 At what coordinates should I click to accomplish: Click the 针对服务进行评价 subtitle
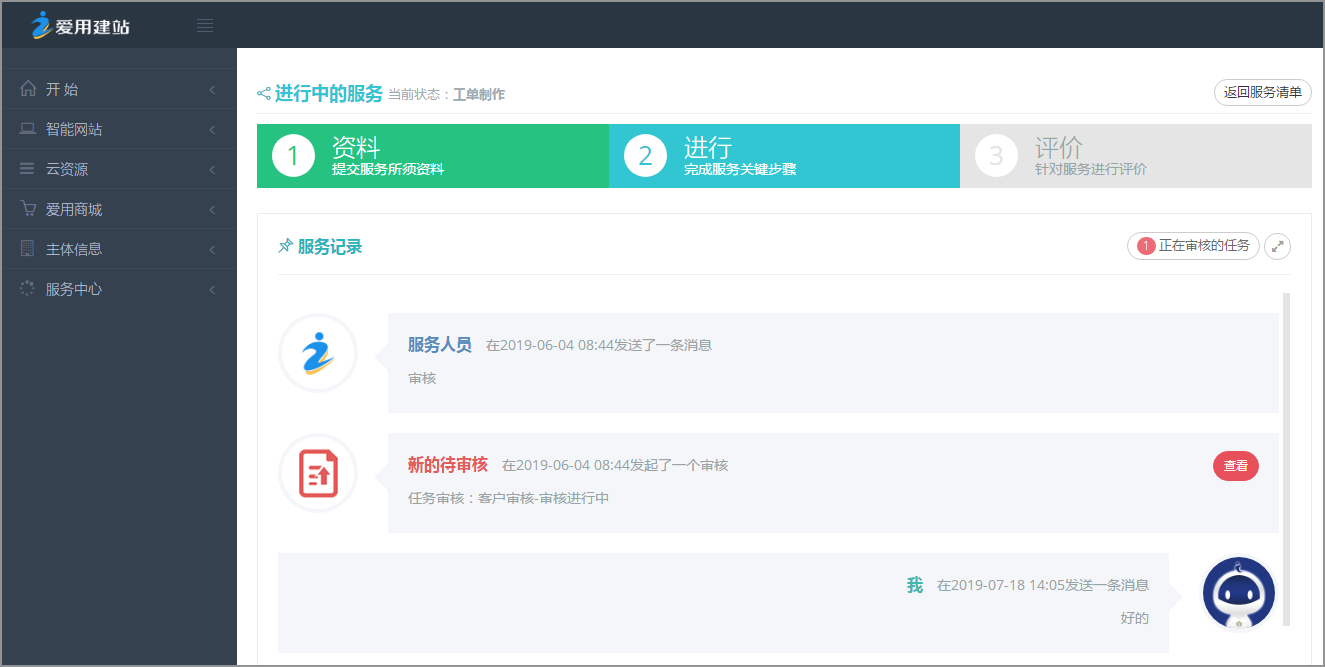click(1091, 170)
